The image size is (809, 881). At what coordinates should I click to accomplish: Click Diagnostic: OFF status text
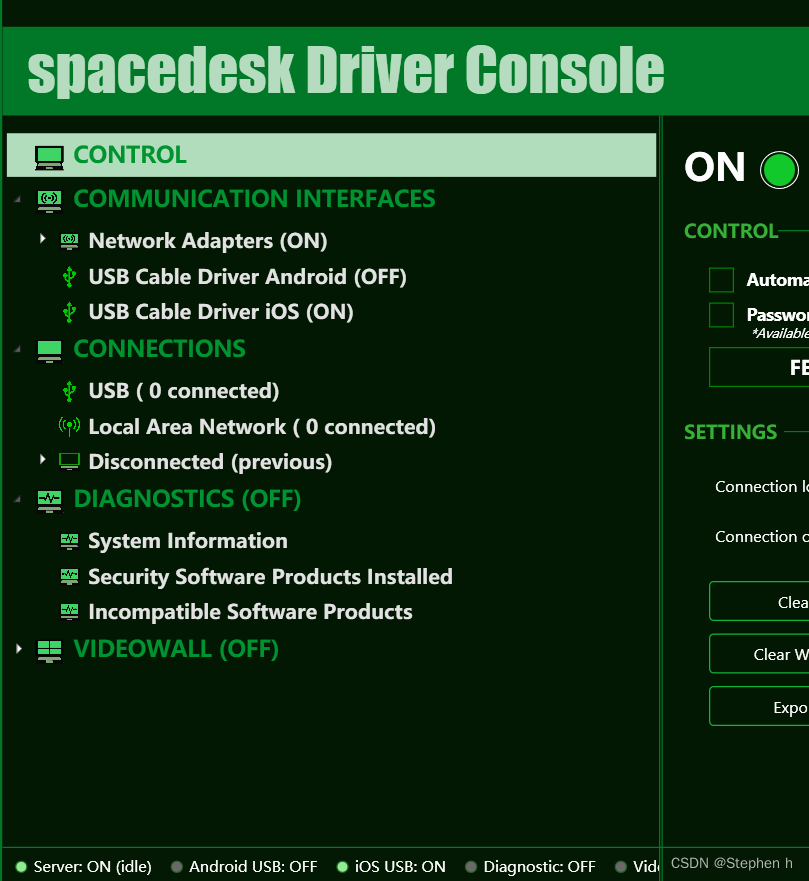539,867
